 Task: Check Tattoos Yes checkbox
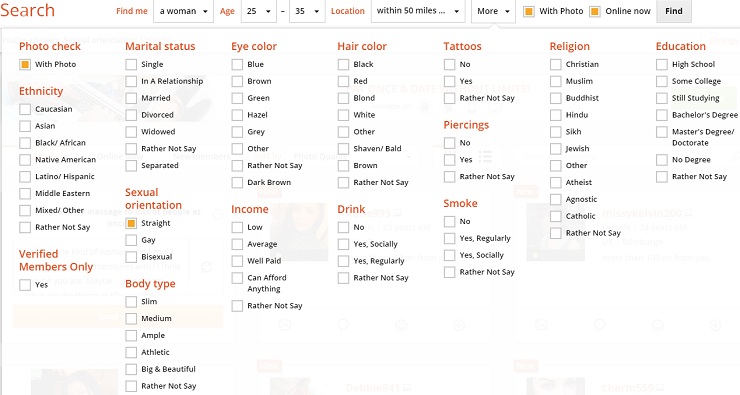[450, 81]
